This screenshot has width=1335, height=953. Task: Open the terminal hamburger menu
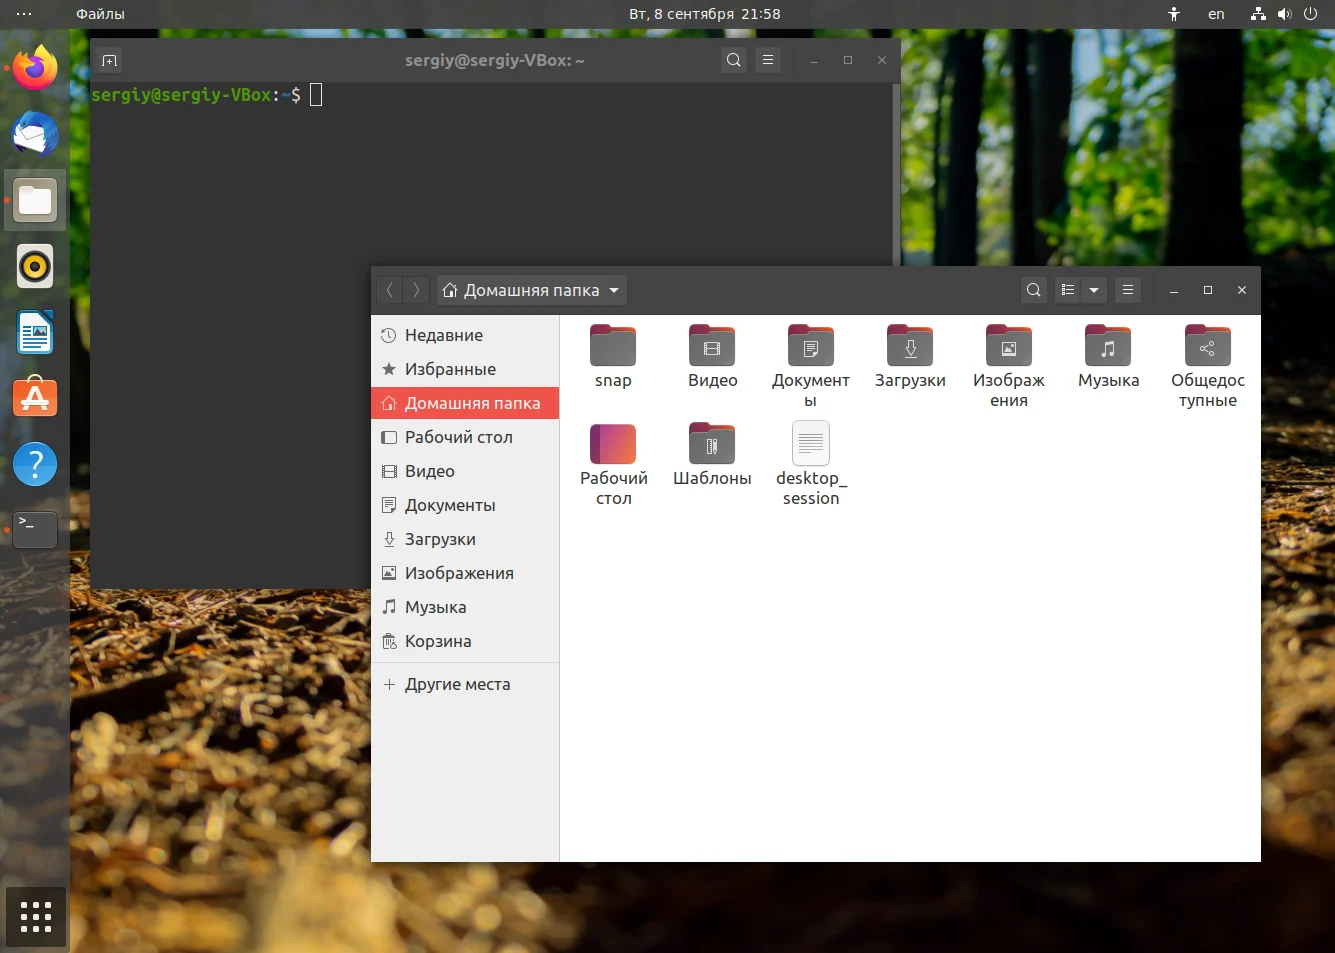[768, 60]
